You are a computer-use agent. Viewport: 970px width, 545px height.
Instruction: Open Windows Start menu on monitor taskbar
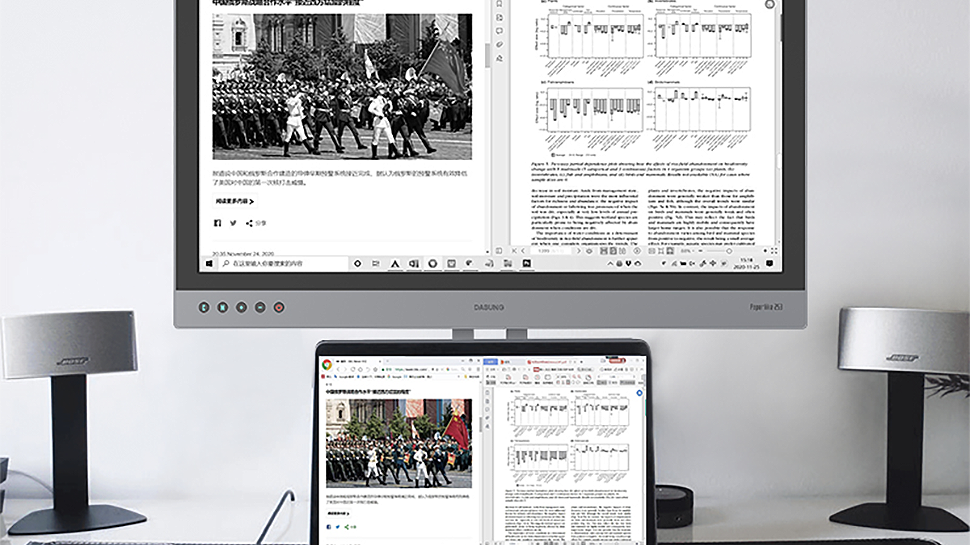209,264
